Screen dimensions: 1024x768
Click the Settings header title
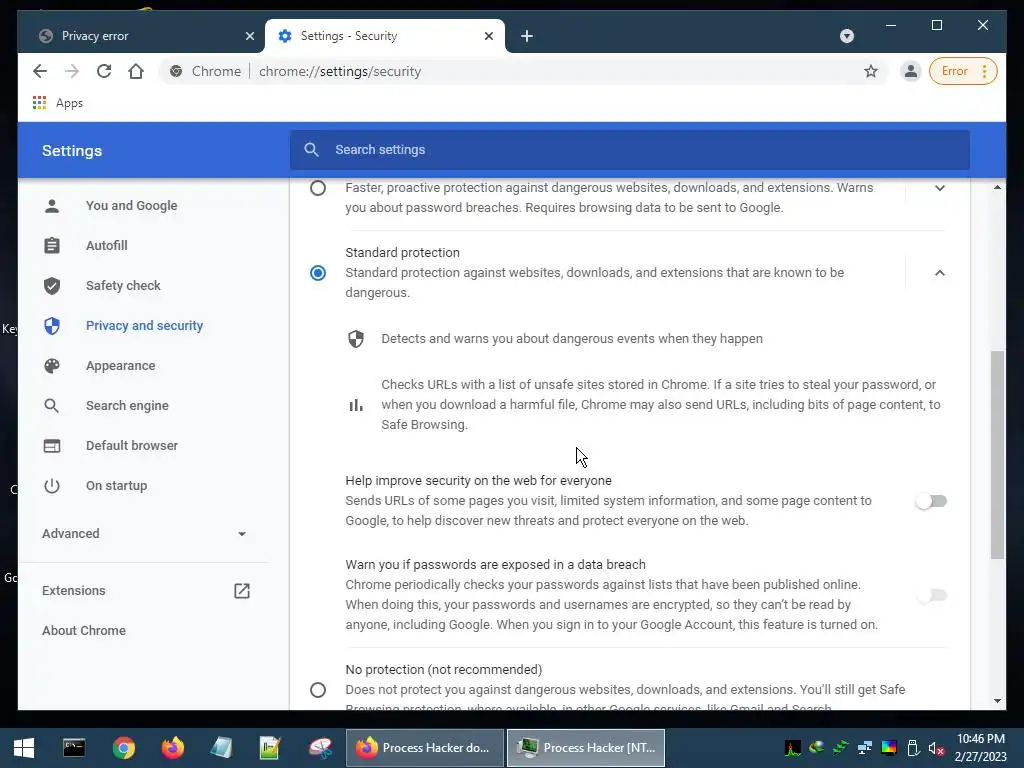pyautogui.click(x=72, y=151)
